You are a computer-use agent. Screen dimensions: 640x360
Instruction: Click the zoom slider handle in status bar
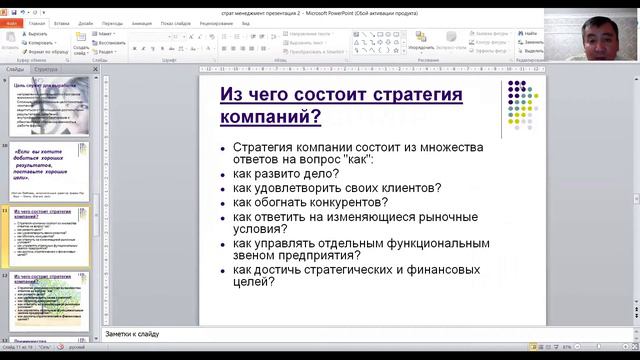pos(598,347)
